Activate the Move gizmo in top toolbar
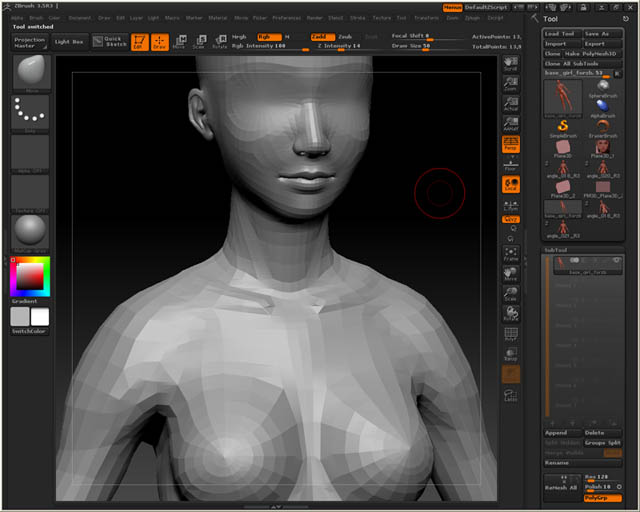The width and height of the screenshot is (640, 512). tap(180, 42)
